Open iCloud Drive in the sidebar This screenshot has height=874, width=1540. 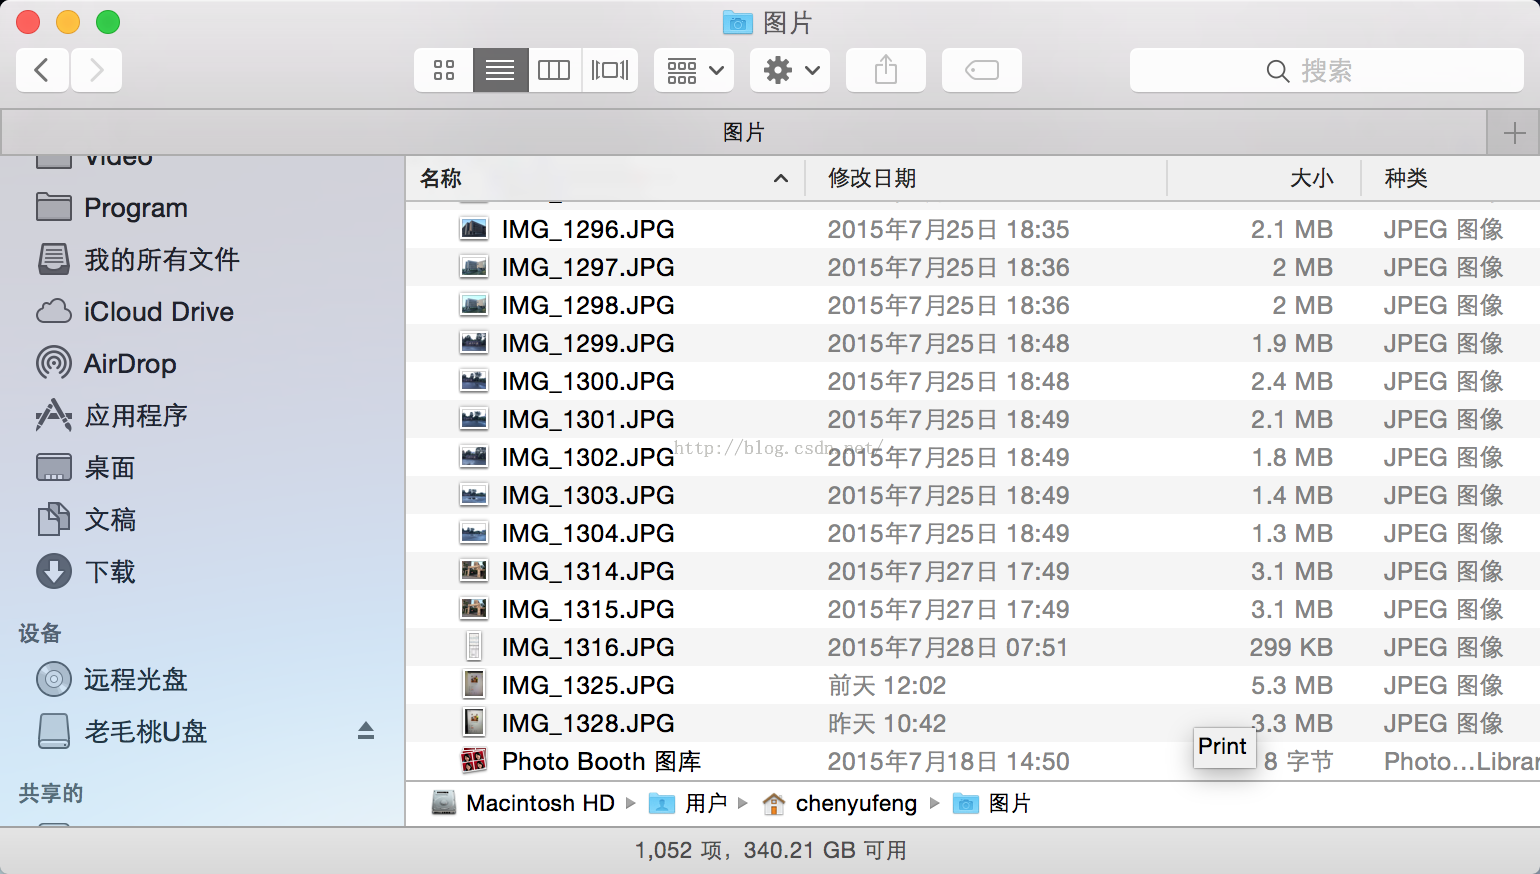click(x=158, y=312)
